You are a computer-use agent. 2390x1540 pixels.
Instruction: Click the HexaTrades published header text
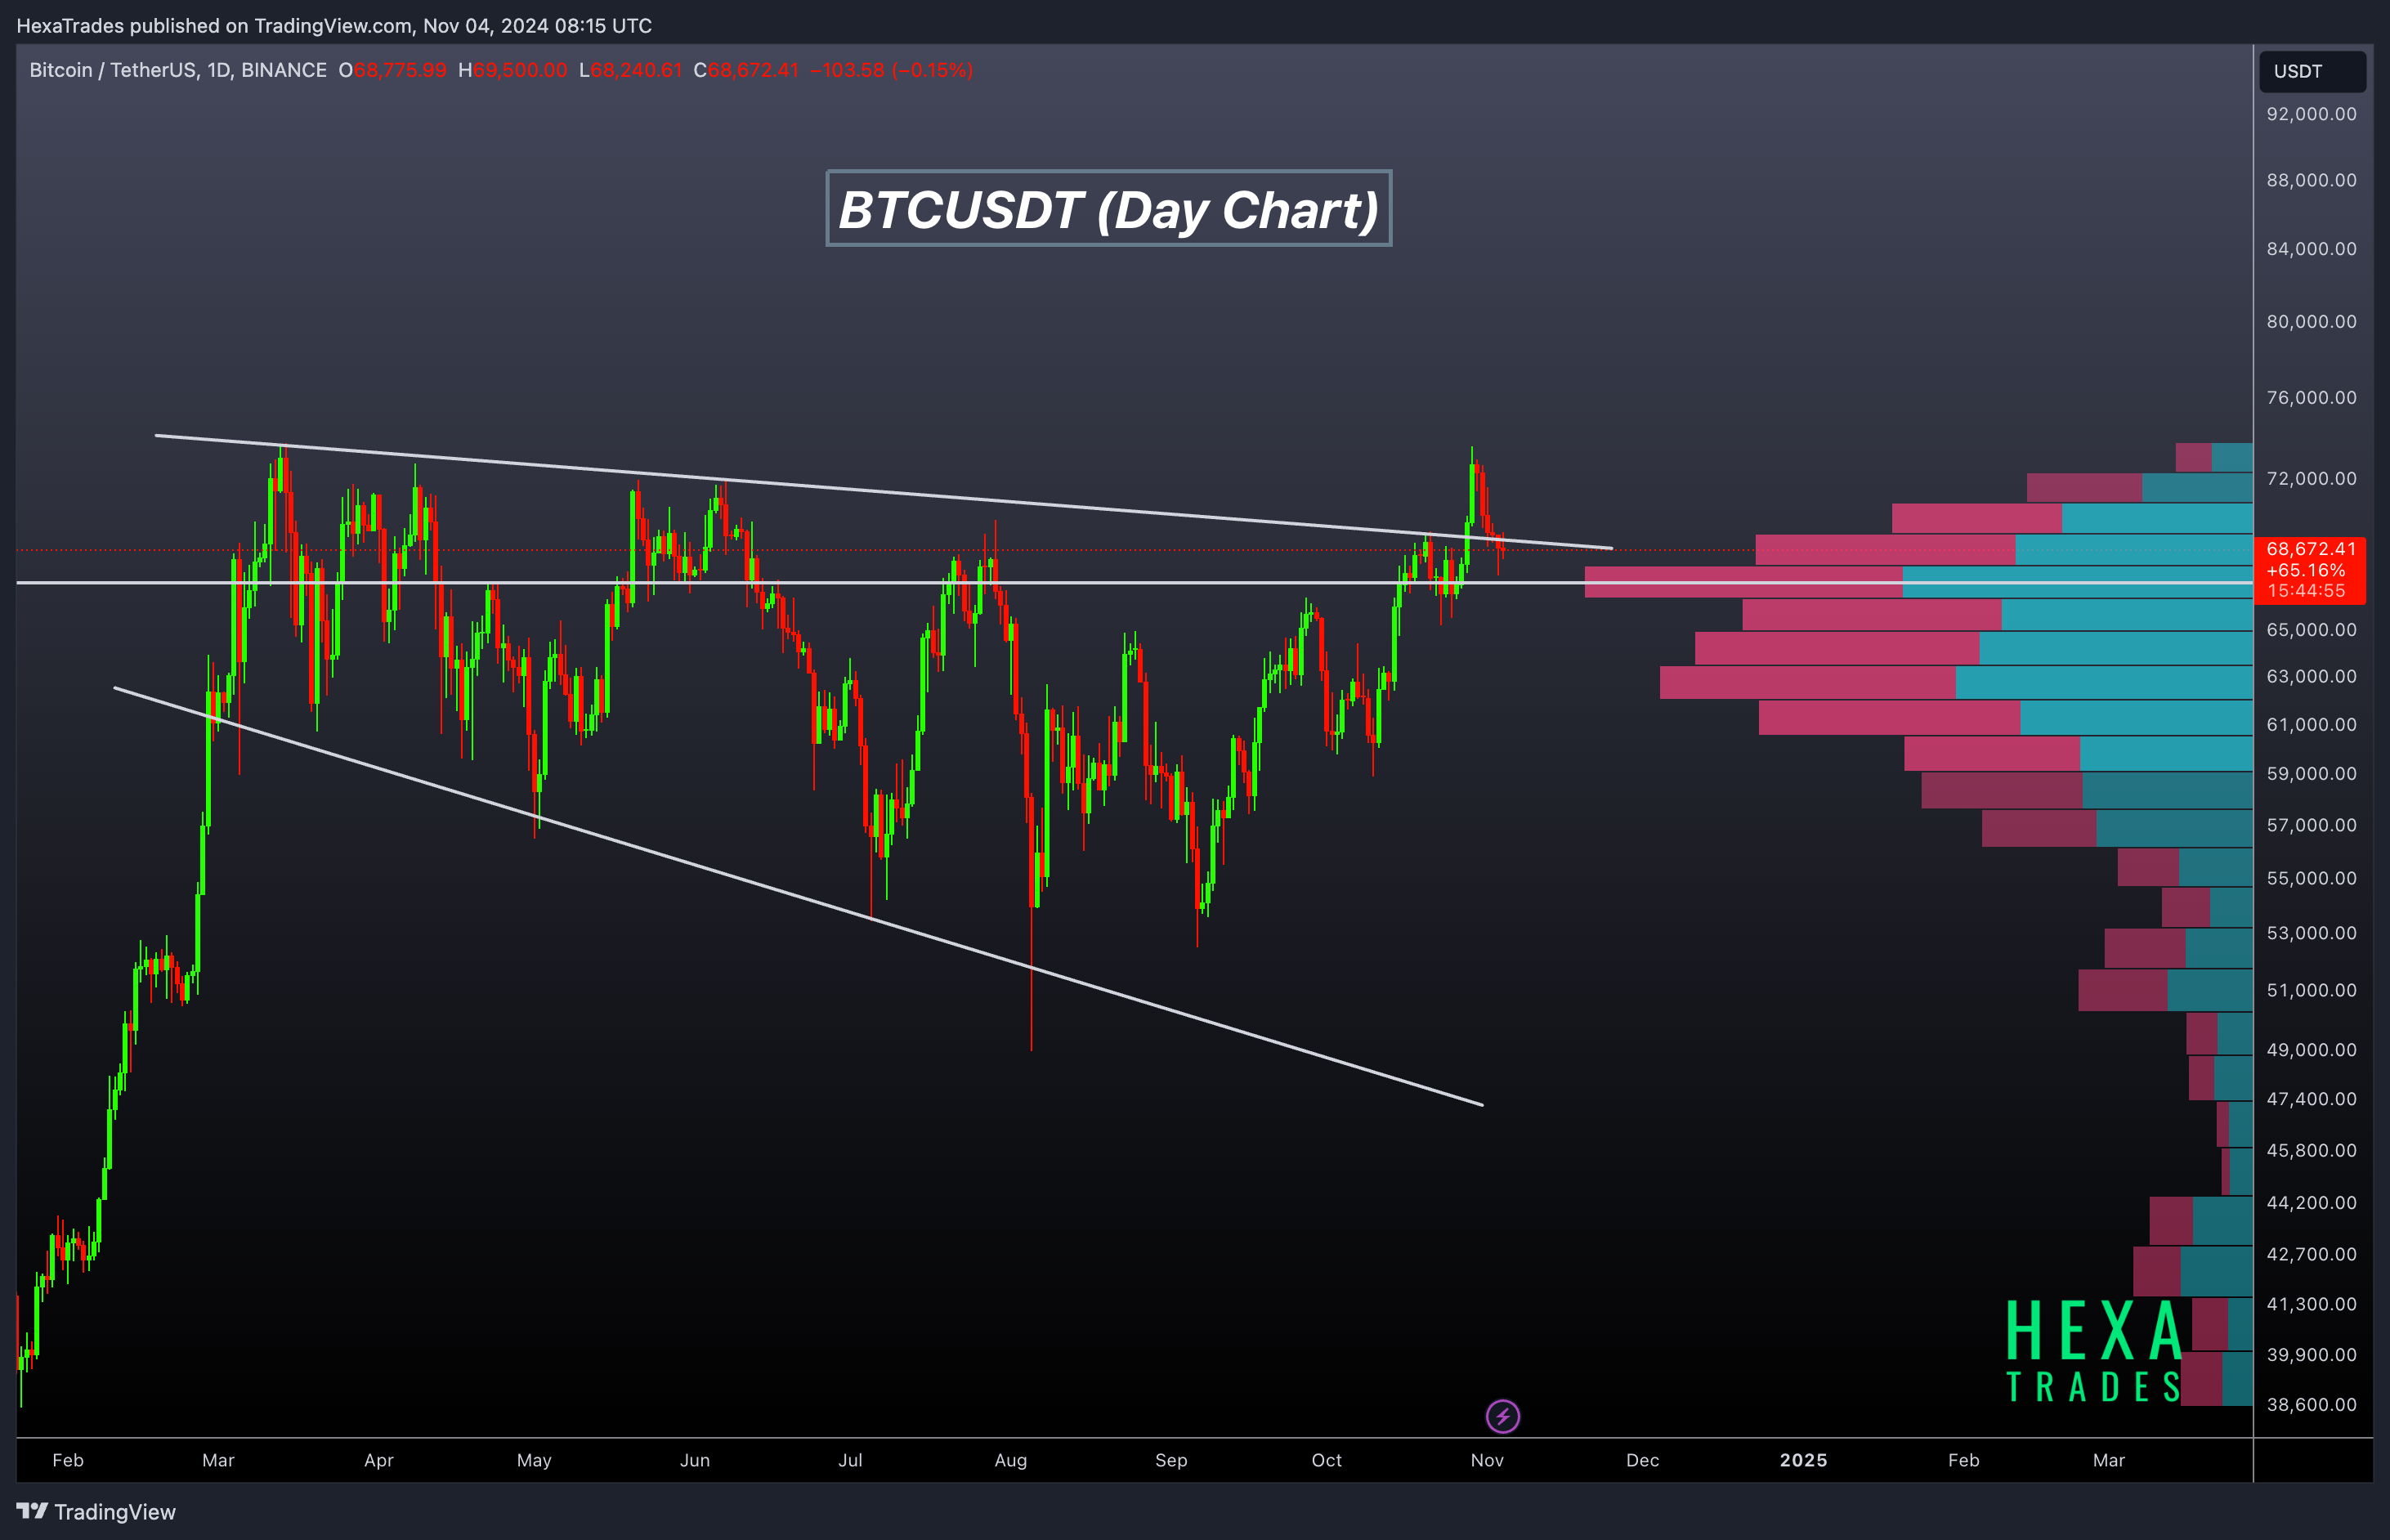tap(334, 25)
